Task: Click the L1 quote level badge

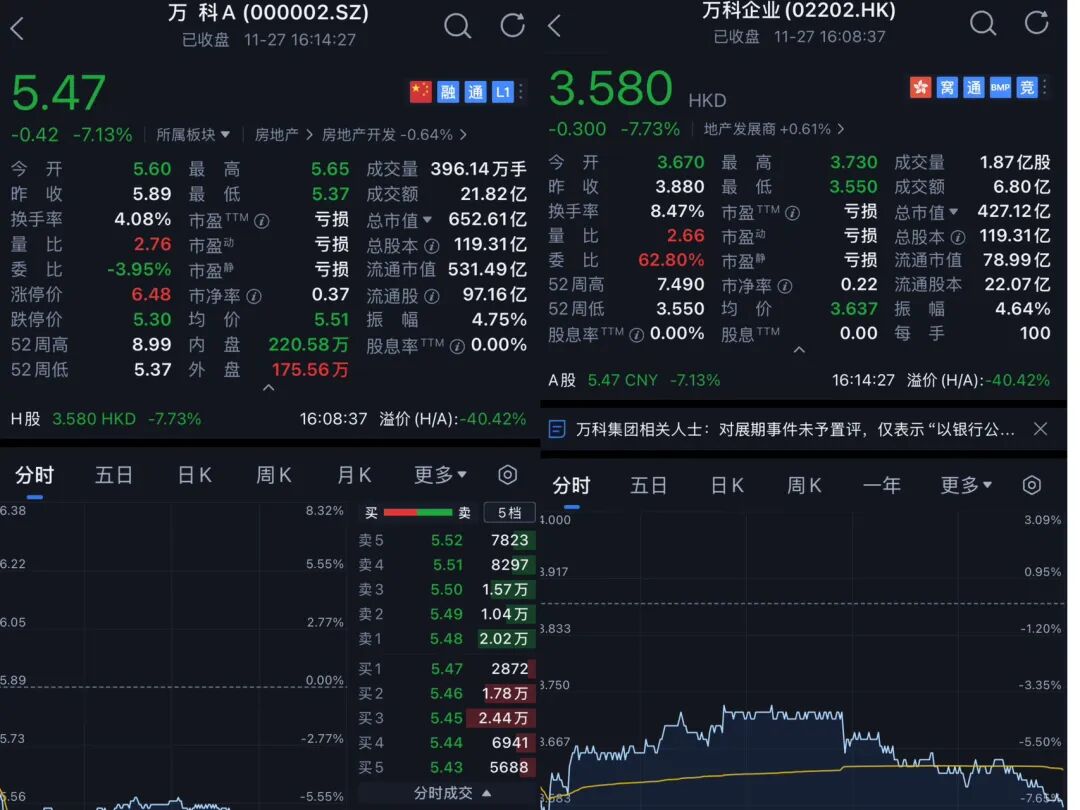Action: 501,91
